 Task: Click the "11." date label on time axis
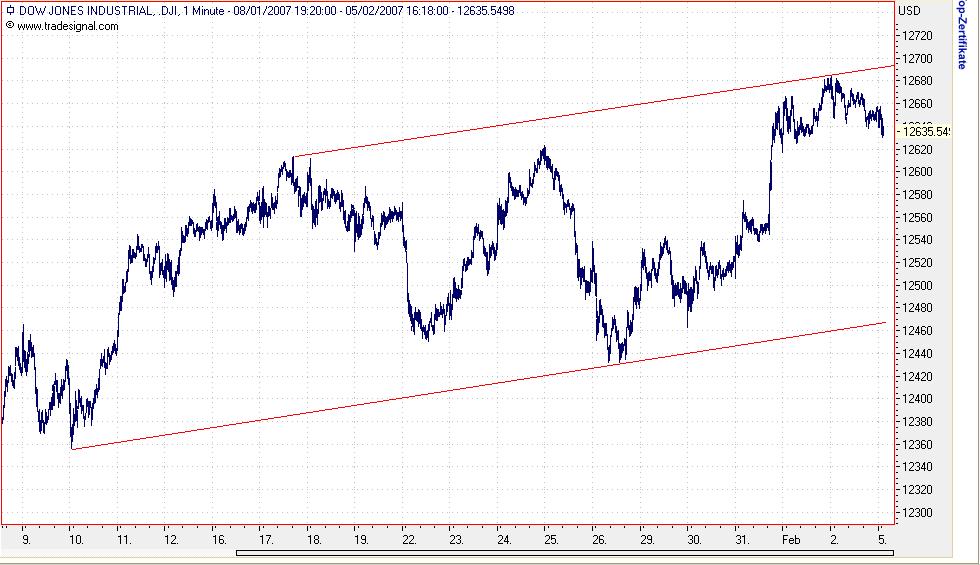click(x=124, y=539)
